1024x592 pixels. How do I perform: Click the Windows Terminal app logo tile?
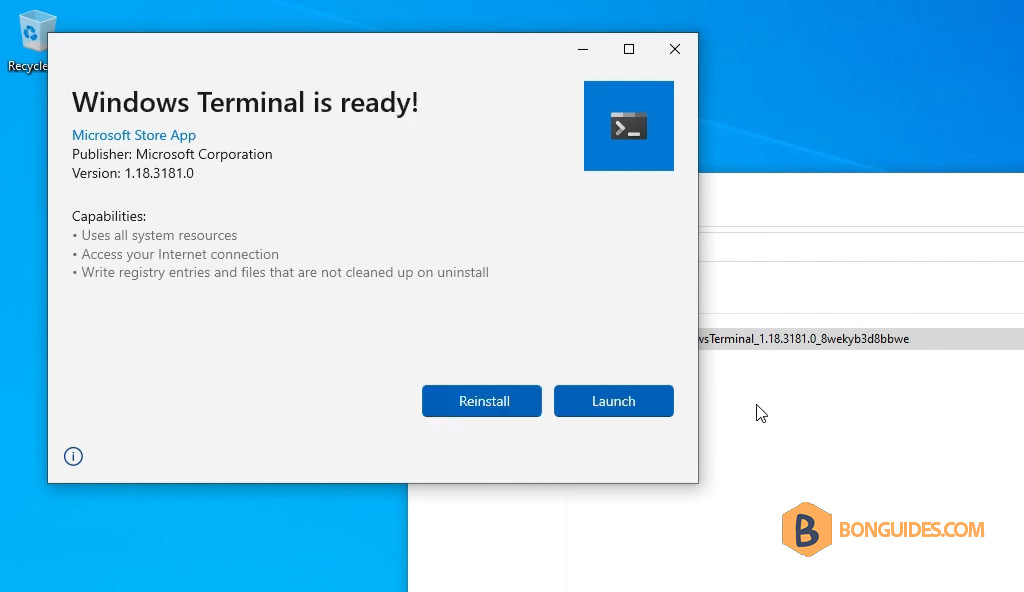pyautogui.click(x=628, y=126)
